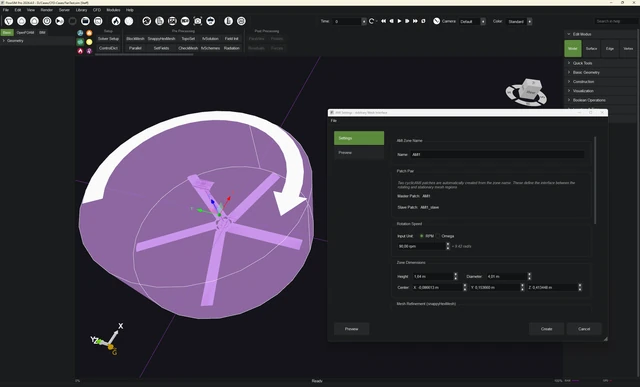Viewport: 640px width, 387px height.
Task: Jump to last time step
Action: pos(415,21)
